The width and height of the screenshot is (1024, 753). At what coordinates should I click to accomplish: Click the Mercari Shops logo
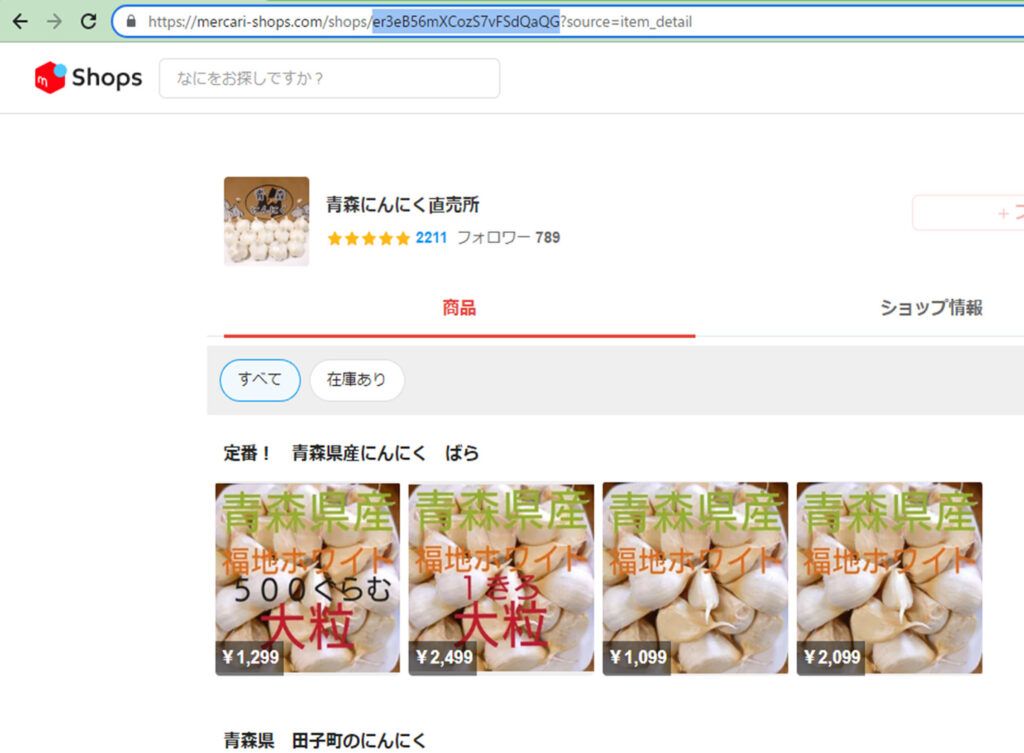pyautogui.click(x=88, y=78)
